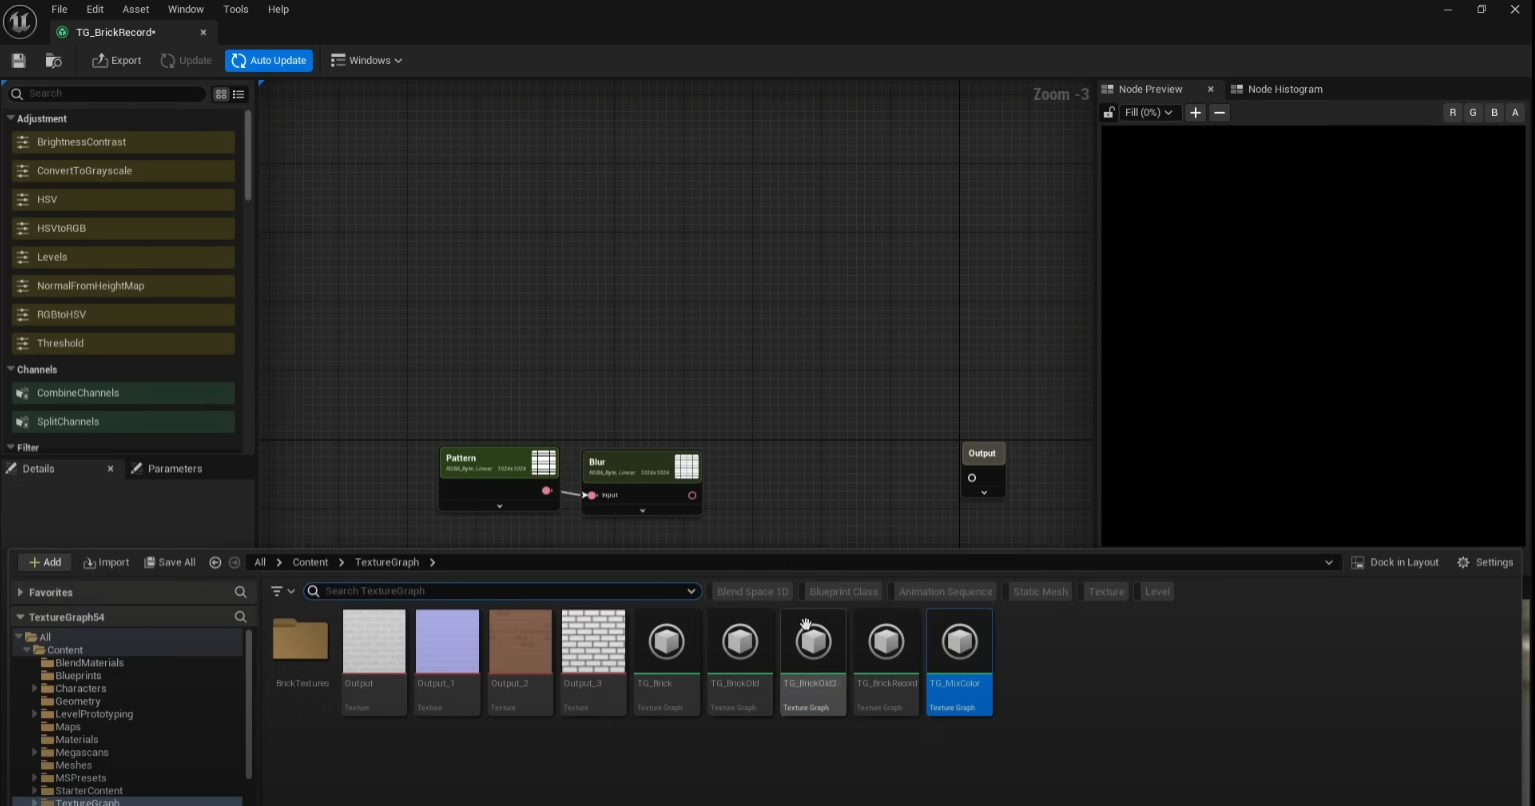Click the Blur node output pin
Image resolution: width=1535 pixels, height=806 pixels.
pos(692,495)
